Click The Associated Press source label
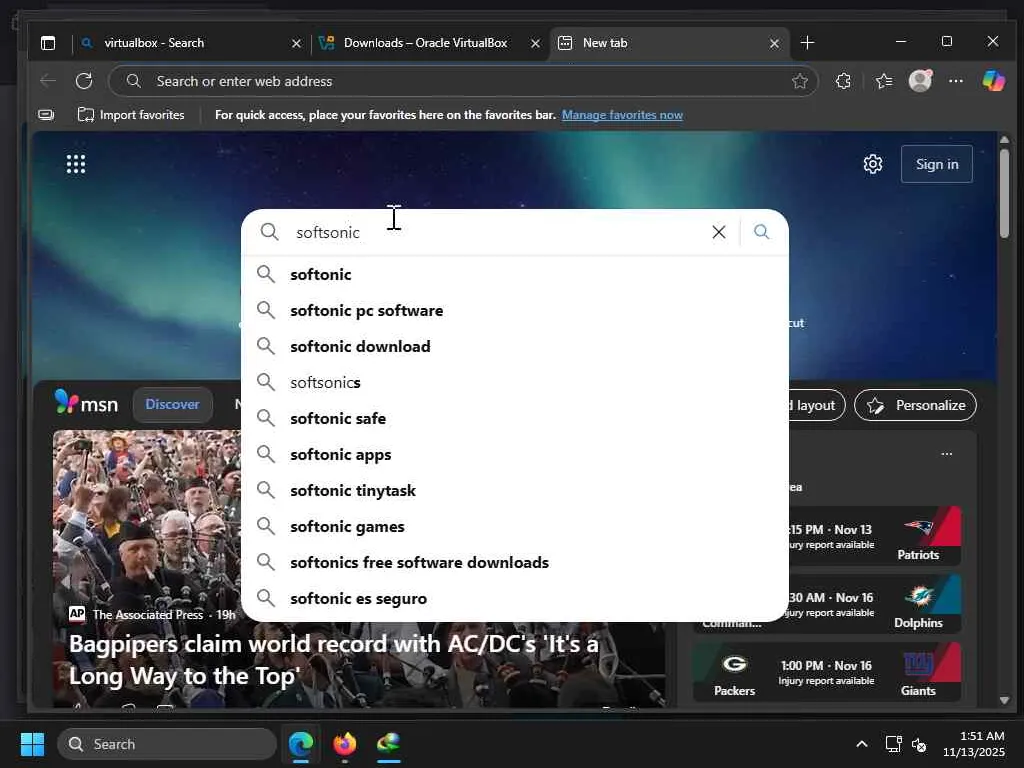 [148, 615]
